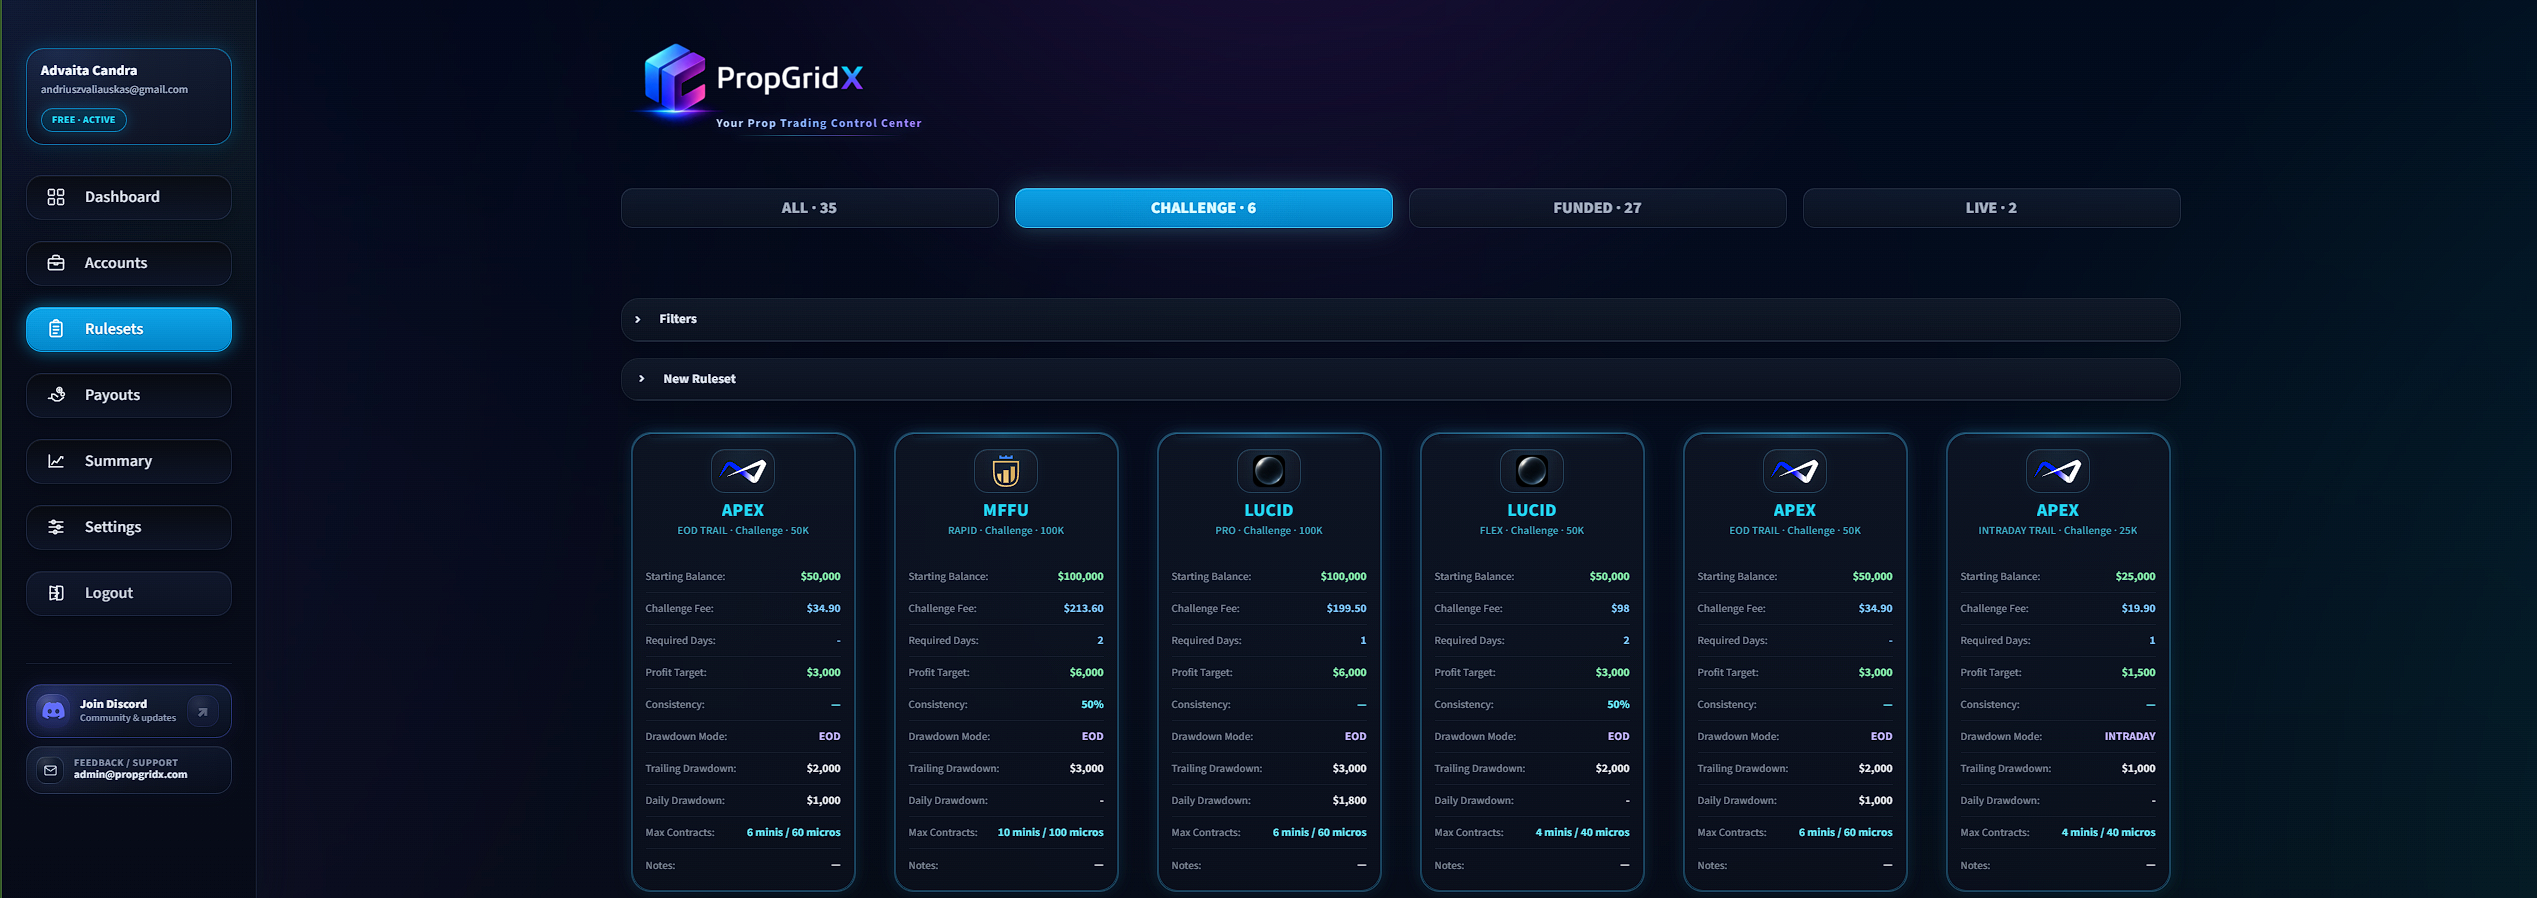Click the Summary chart icon
Viewport: 2537px width, 898px height.
point(56,461)
